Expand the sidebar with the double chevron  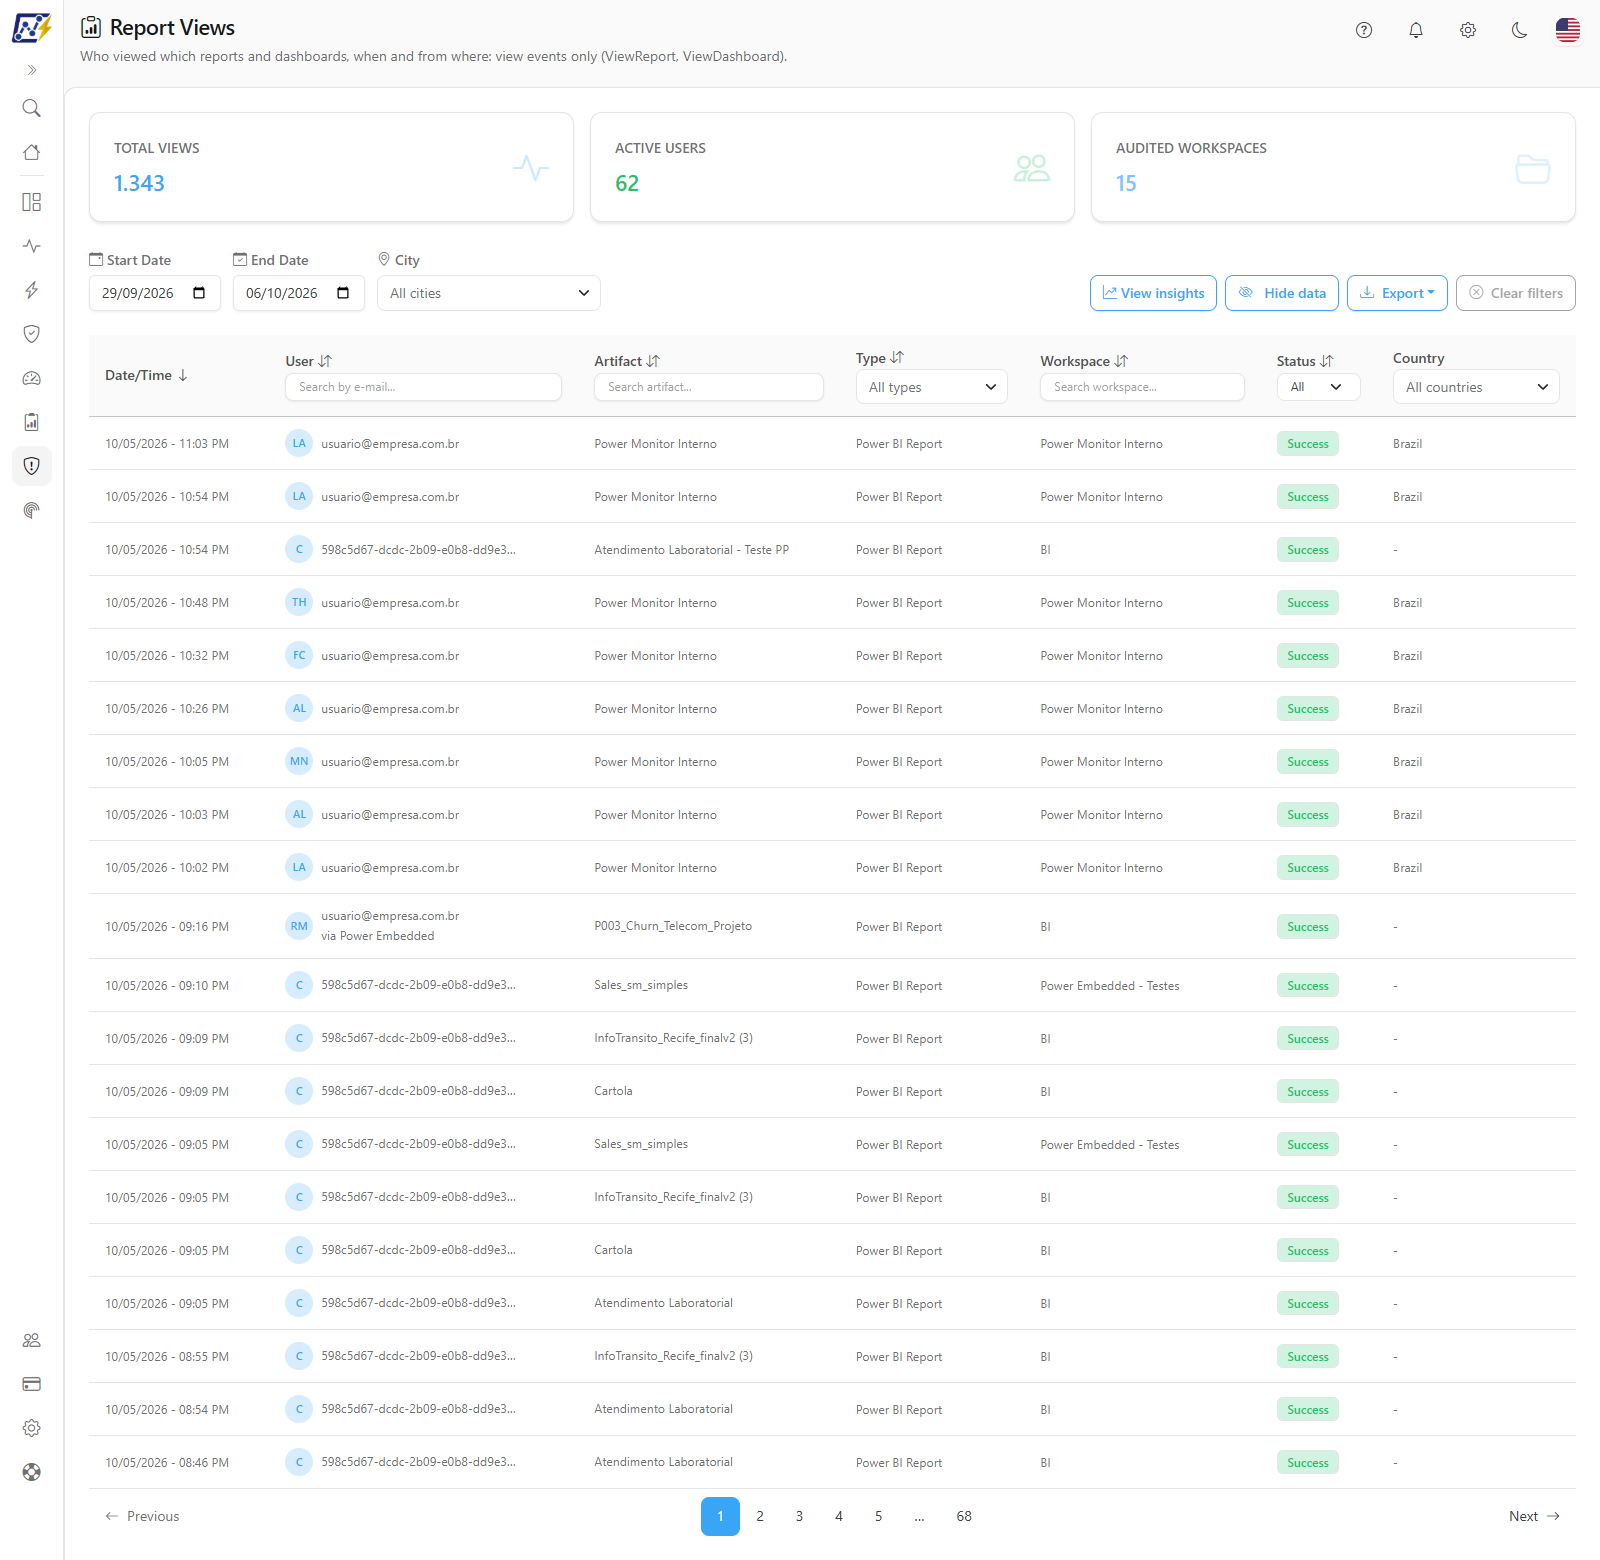[x=32, y=70]
